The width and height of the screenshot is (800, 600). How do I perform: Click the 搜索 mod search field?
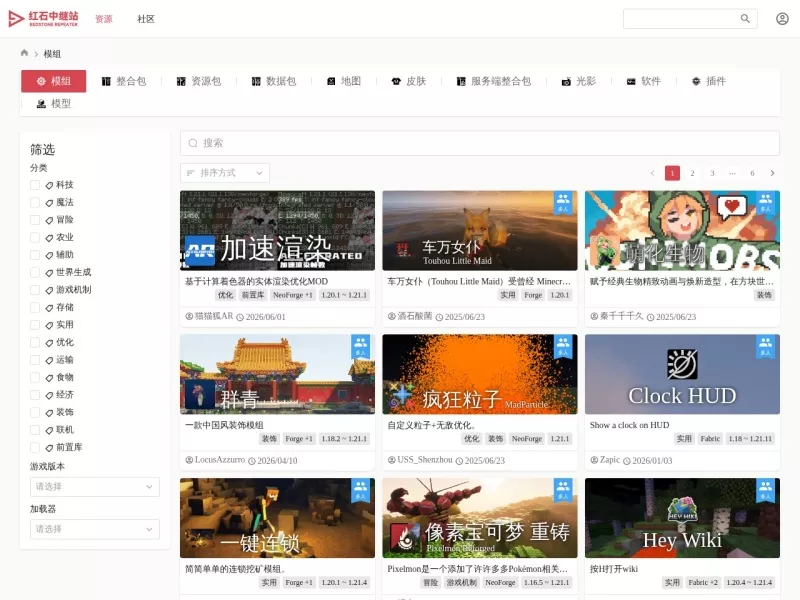point(480,143)
